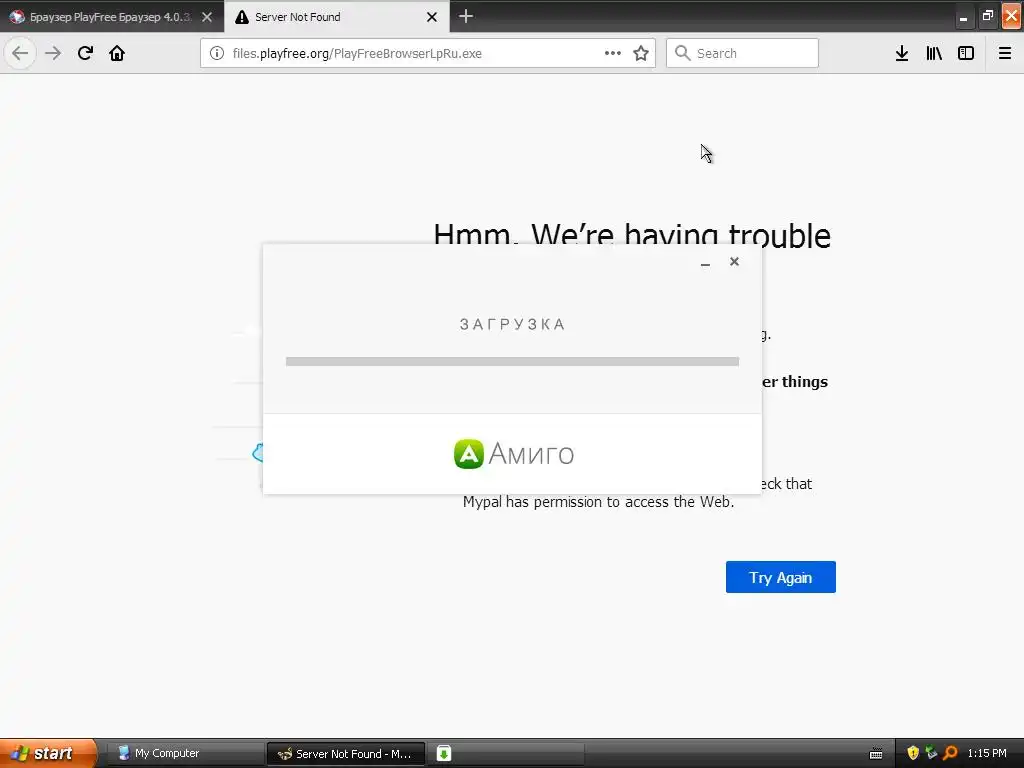Open a new tab with plus button
This screenshot has width=1024, height=768.
tap(466, 16)
